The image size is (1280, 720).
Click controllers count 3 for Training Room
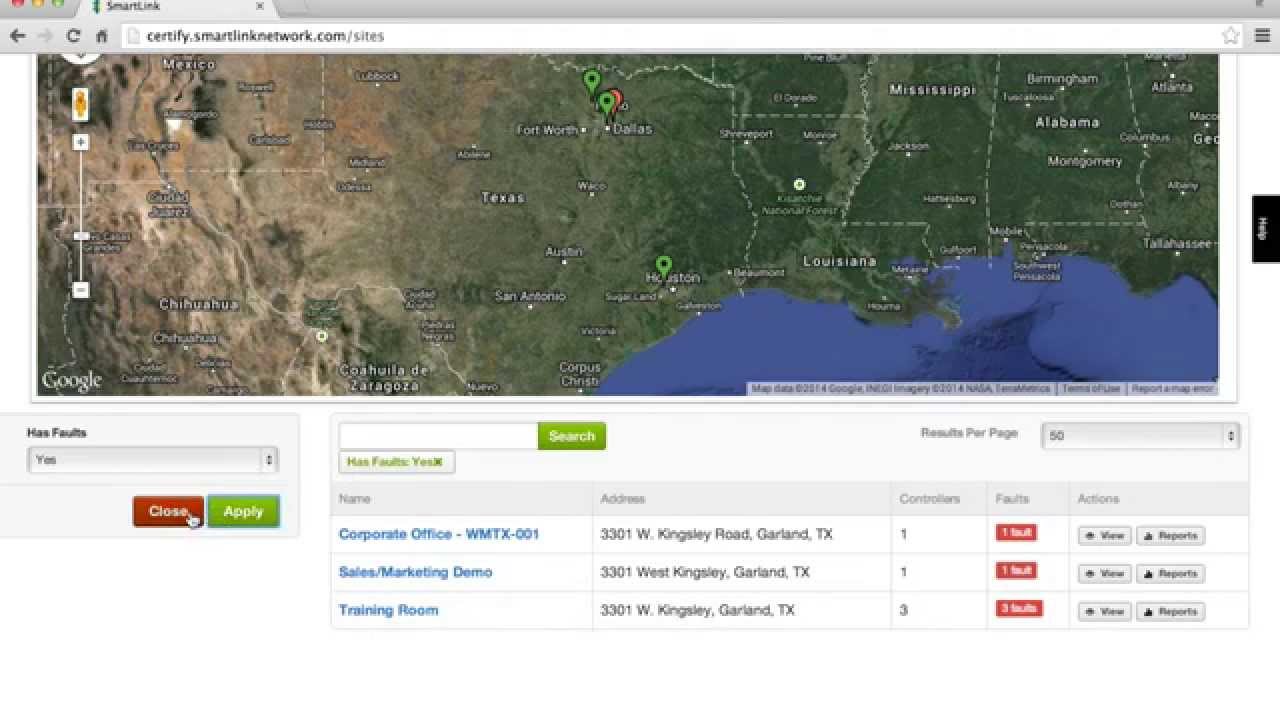click(x=903, y=610)
